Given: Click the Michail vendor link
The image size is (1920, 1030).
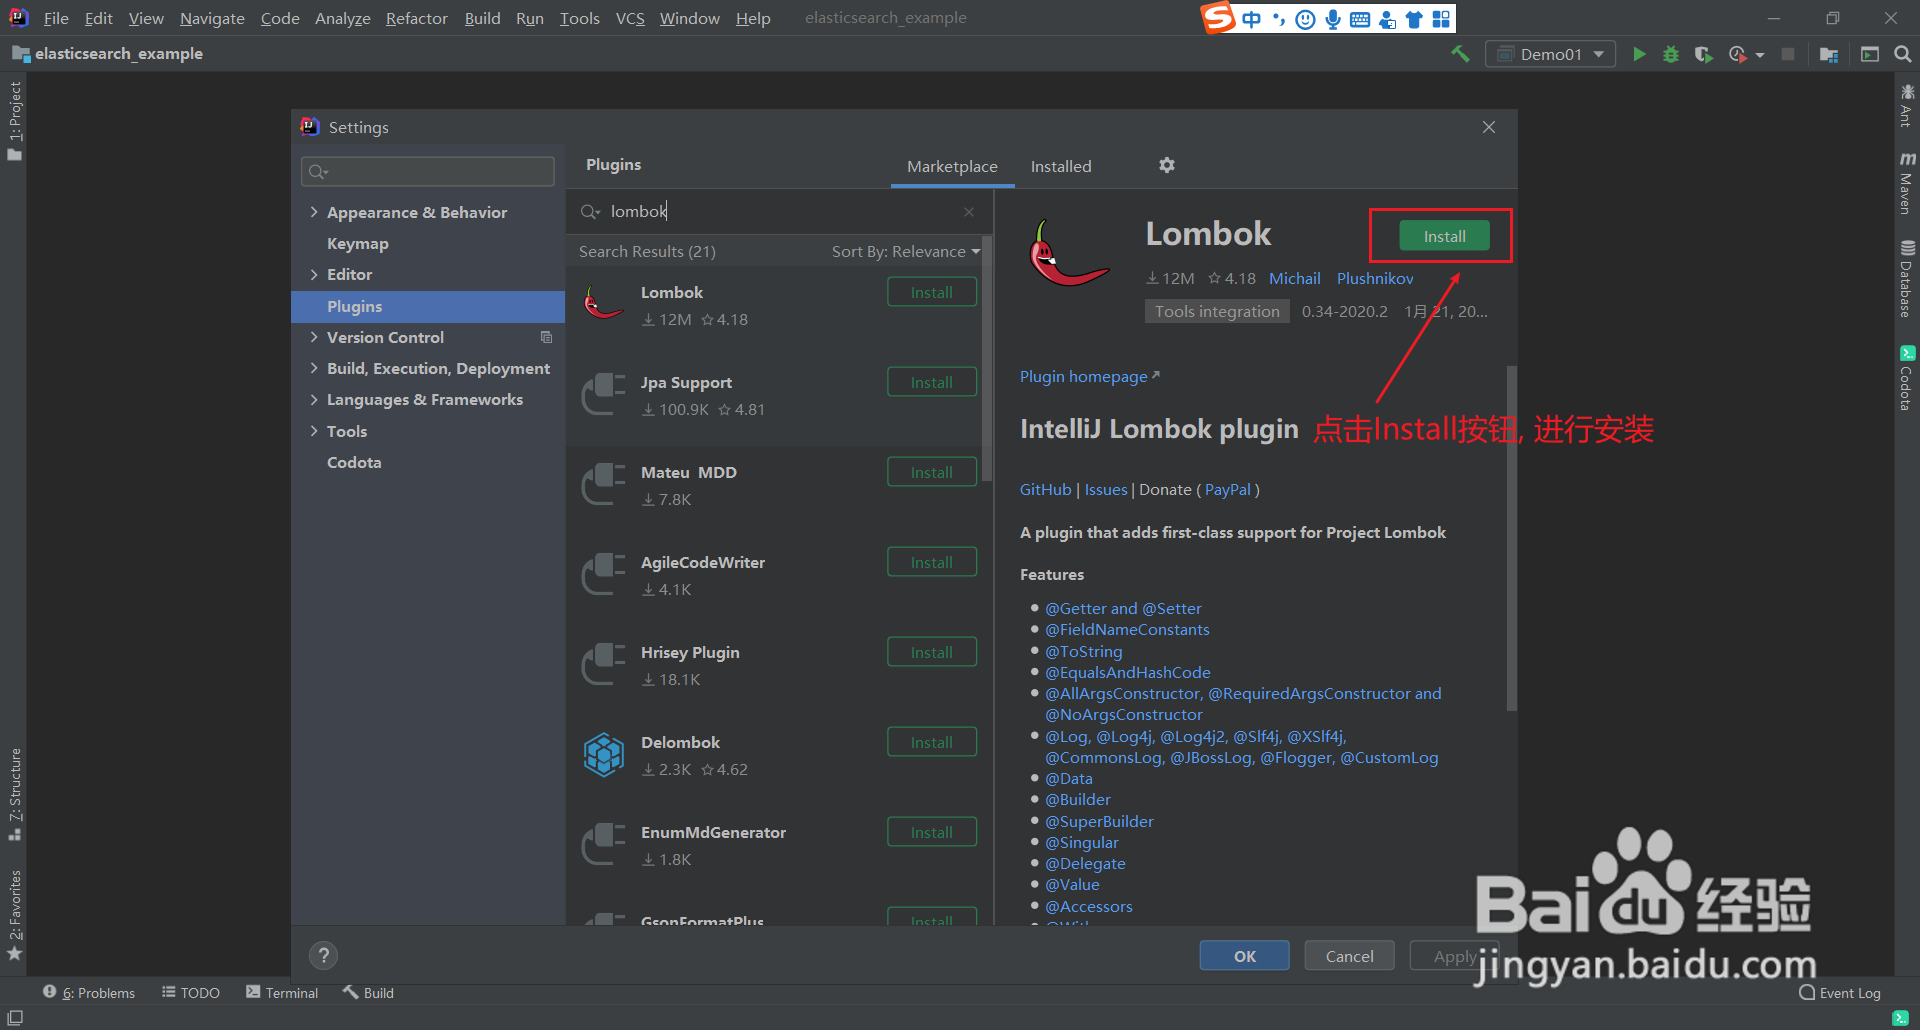Looking at the screenshot, I should click(x=1294, y=278).
